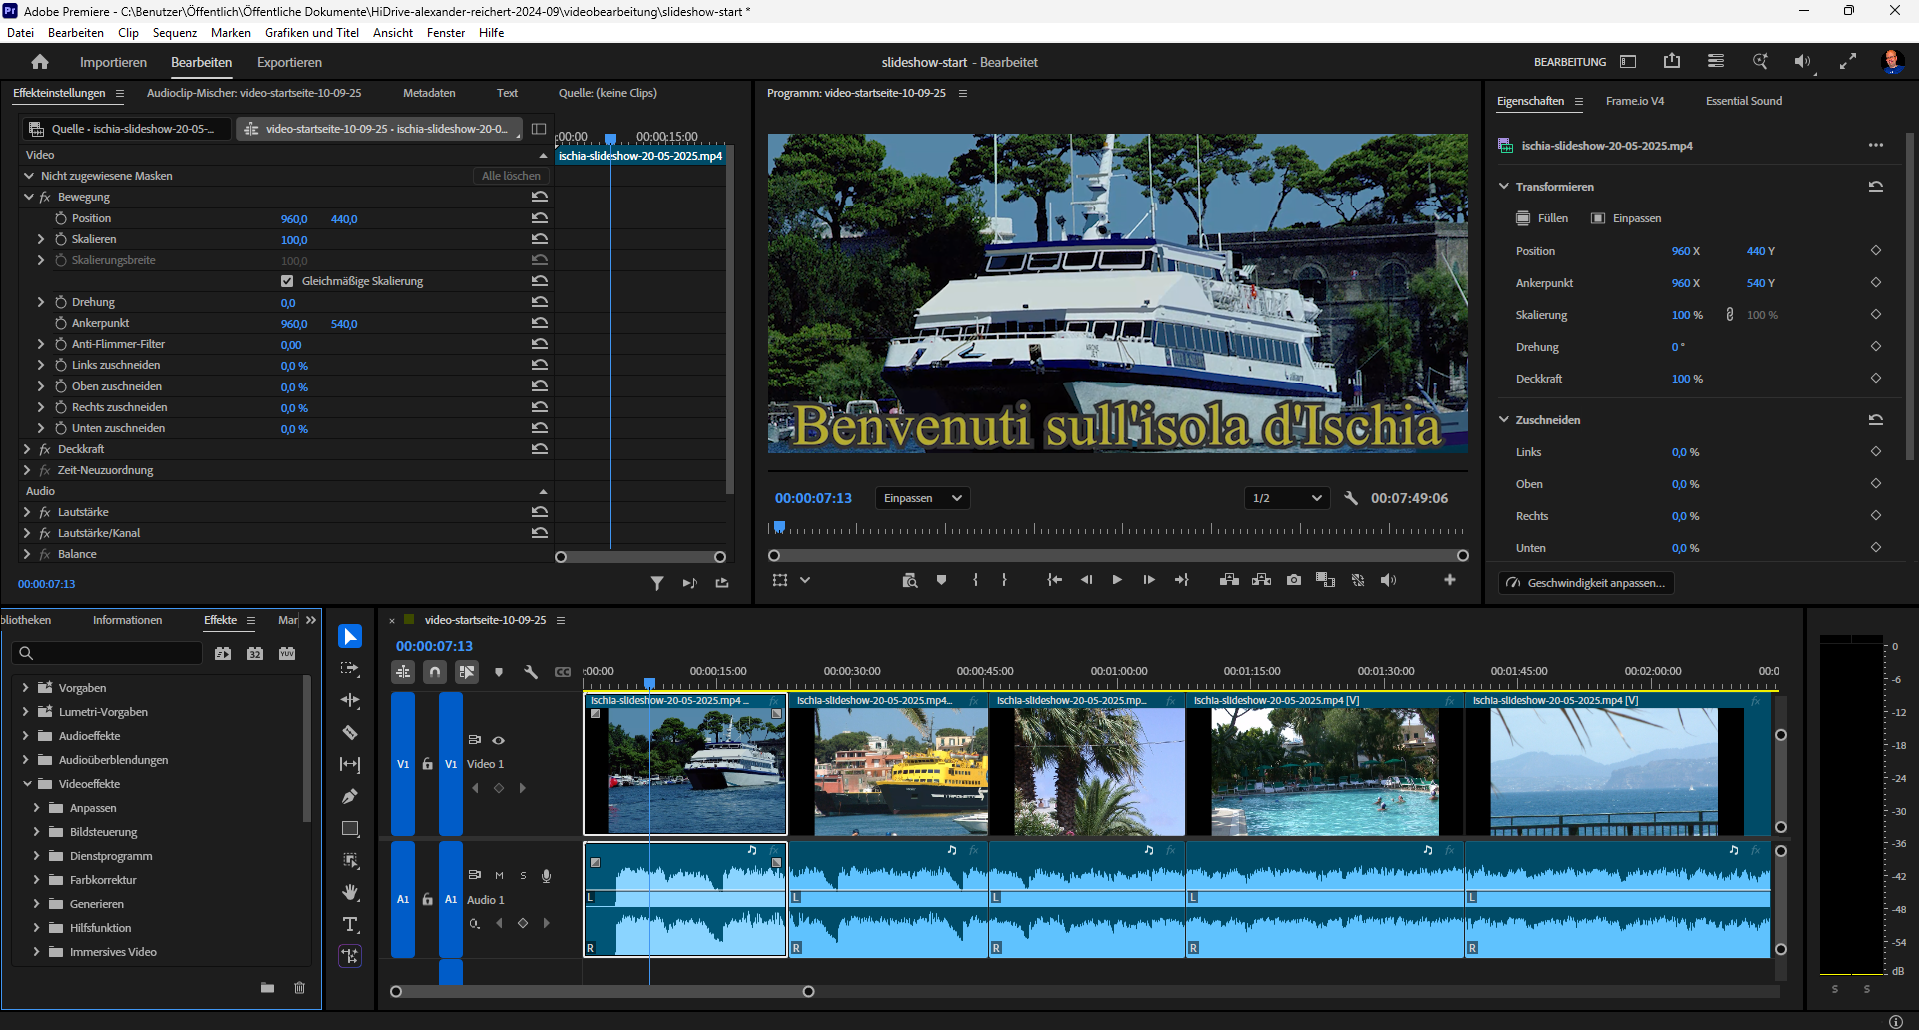Click the Quick Export share icon

tap(1672, 62)
